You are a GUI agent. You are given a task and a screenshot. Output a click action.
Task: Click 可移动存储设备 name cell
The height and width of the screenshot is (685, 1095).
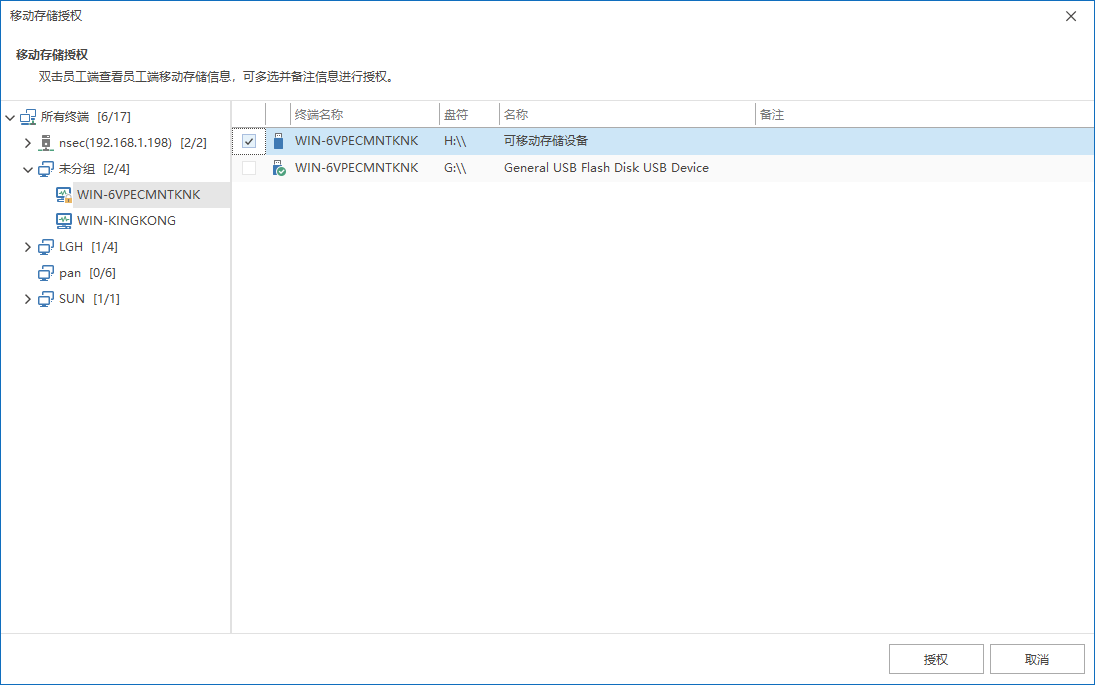[x=546, y=141]
